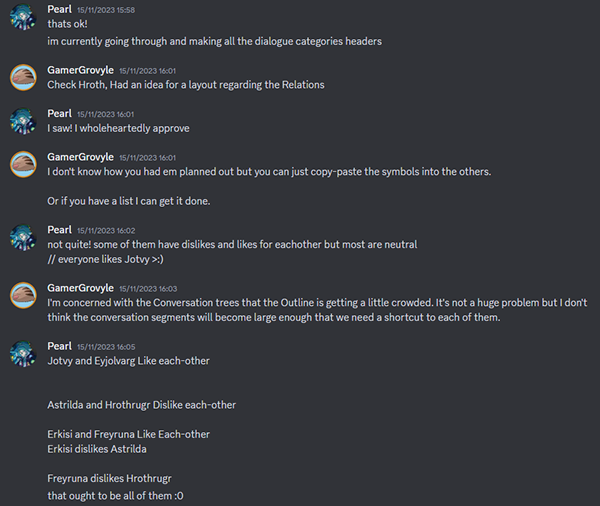Viewport: 600px width, 506px height.
Task: Click the 15/11/2023 15:58 timestamp
Action: point(113,10)
